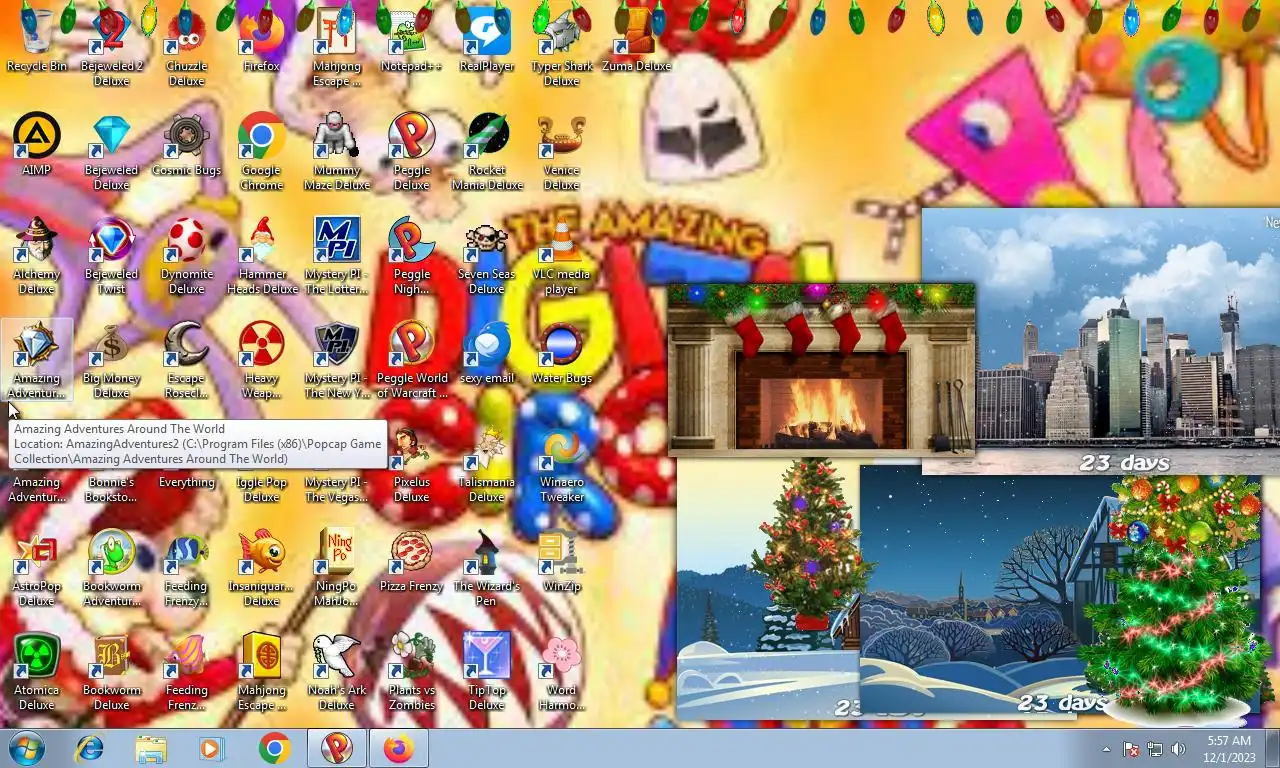Screen dimensions: 1280x768
Task: Open VLC media player shortcut
Action: point(562,256)
